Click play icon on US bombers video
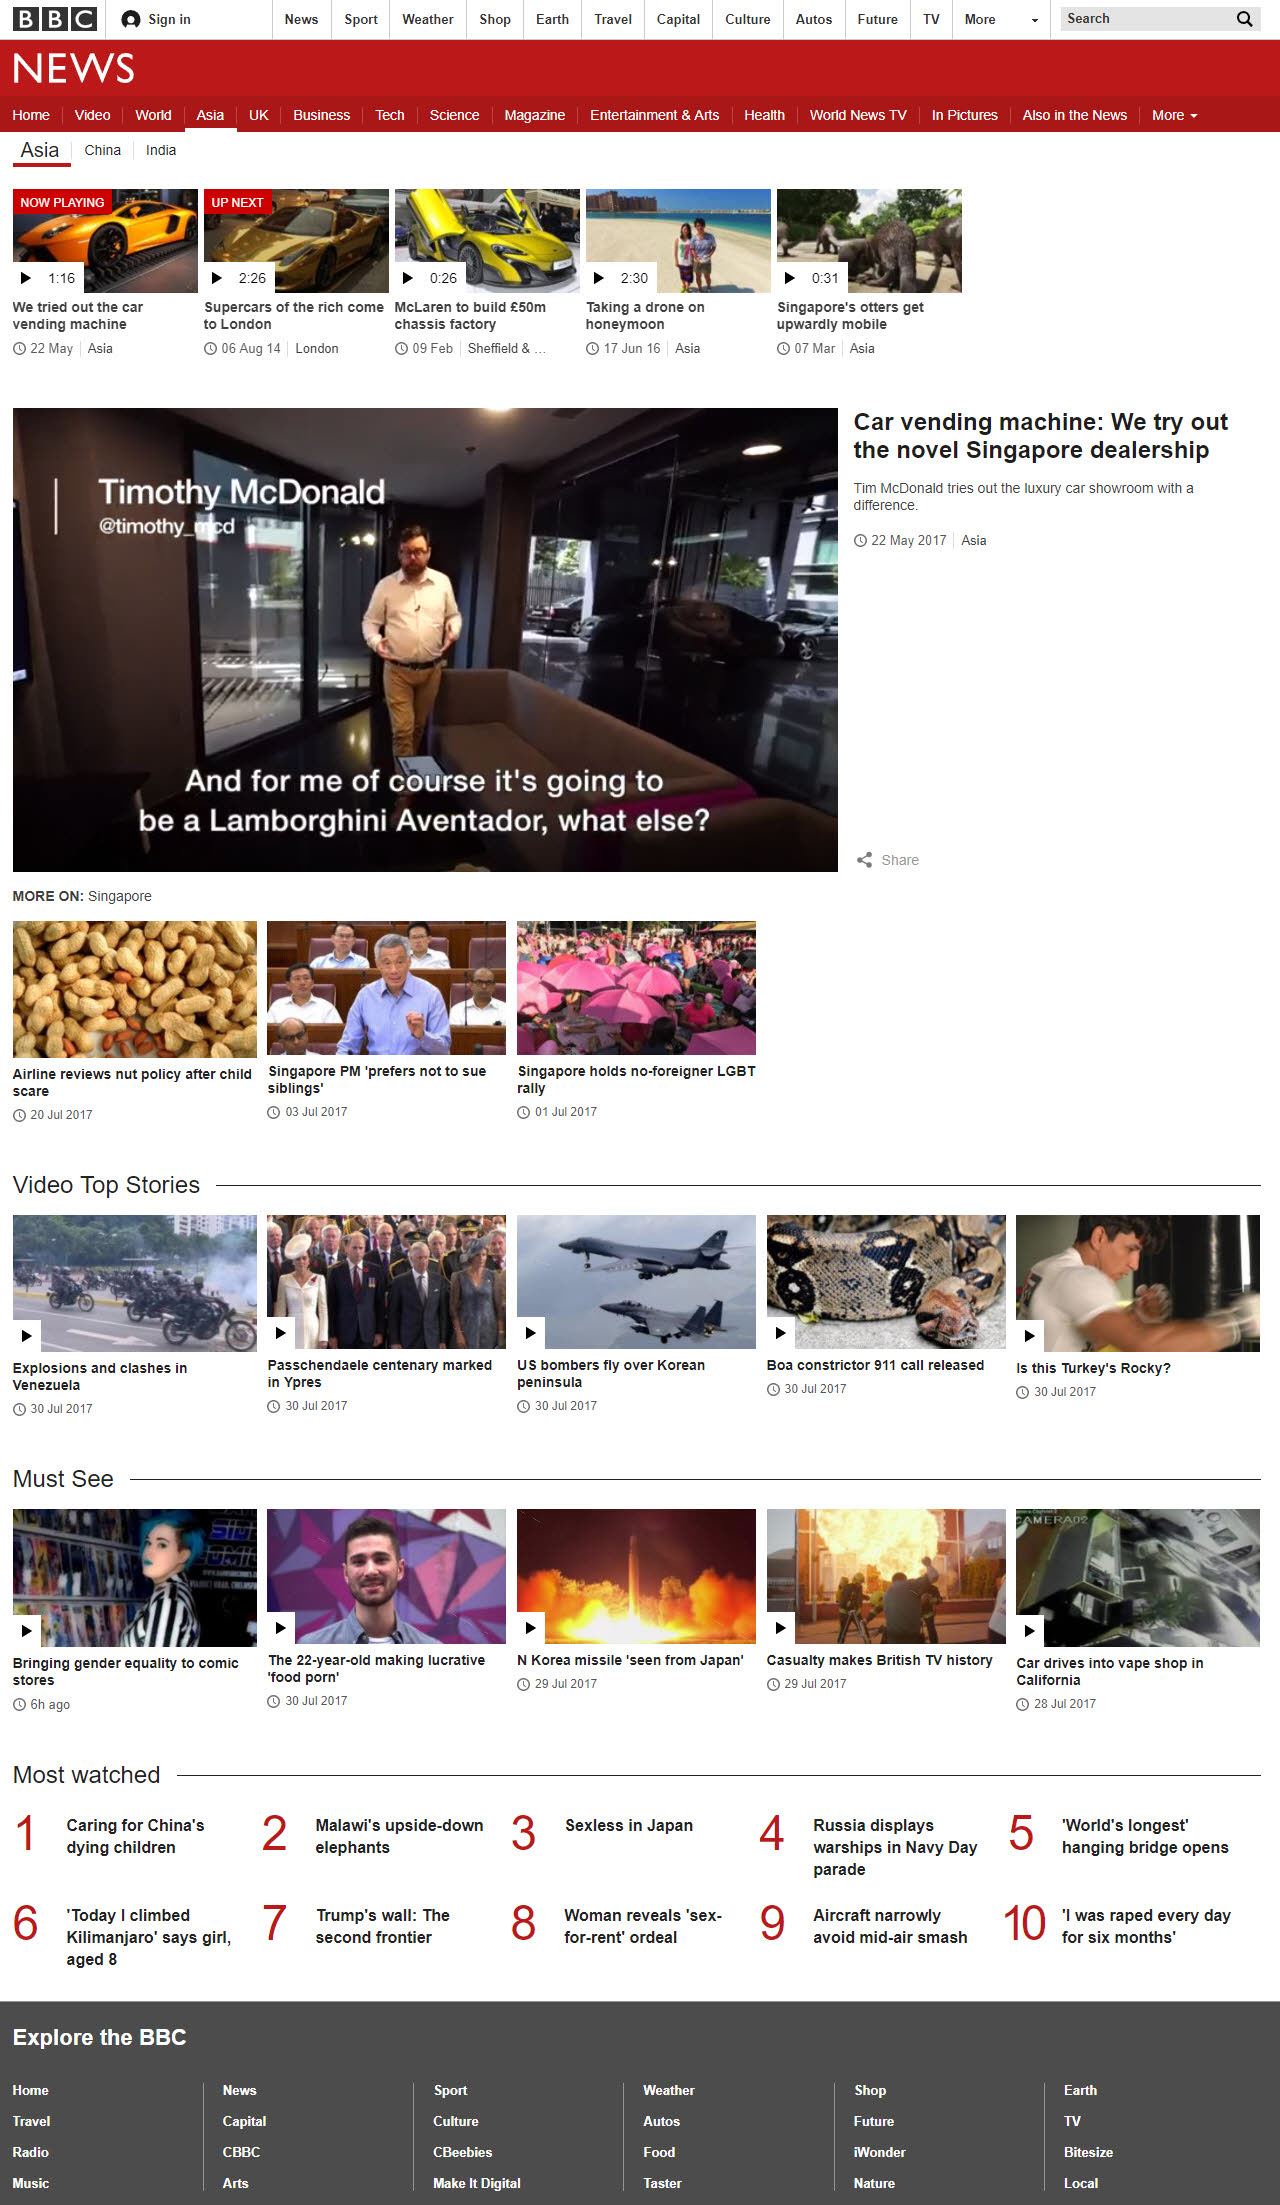The height and width of the screenshot is (2205, 1280). coord(531,1332)
